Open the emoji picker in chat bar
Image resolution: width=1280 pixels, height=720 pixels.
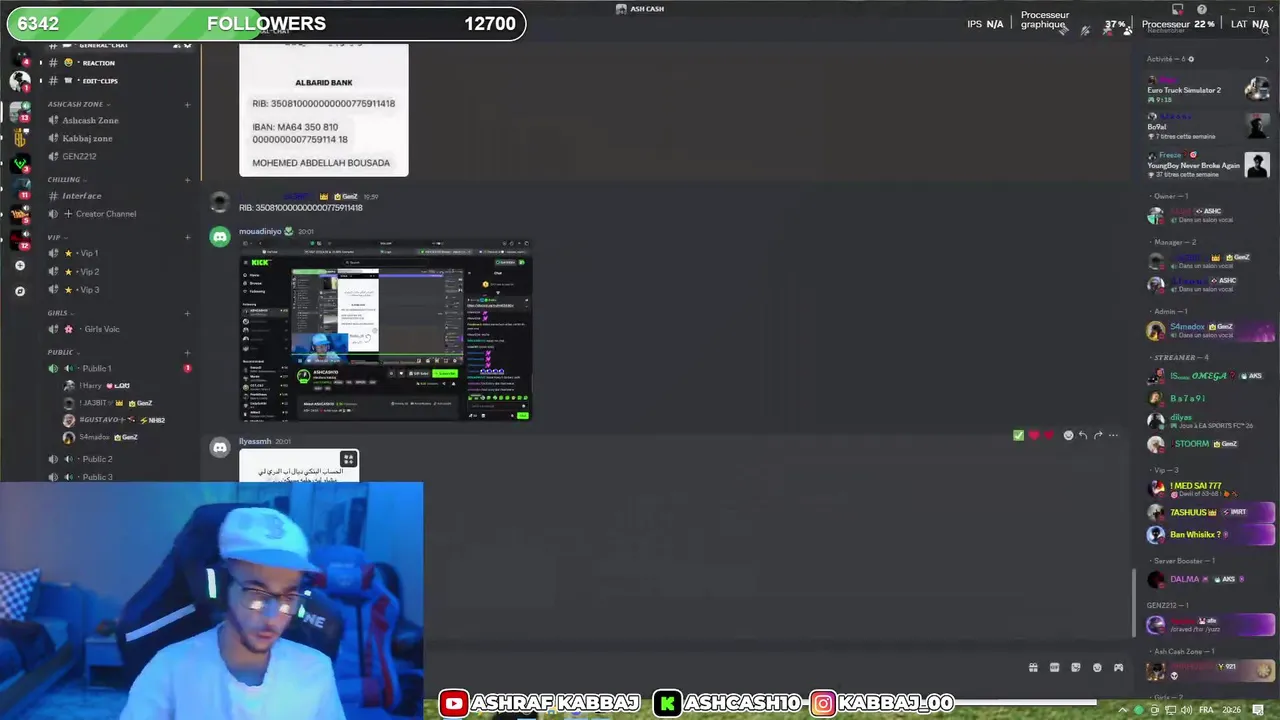click(1097, 668)
